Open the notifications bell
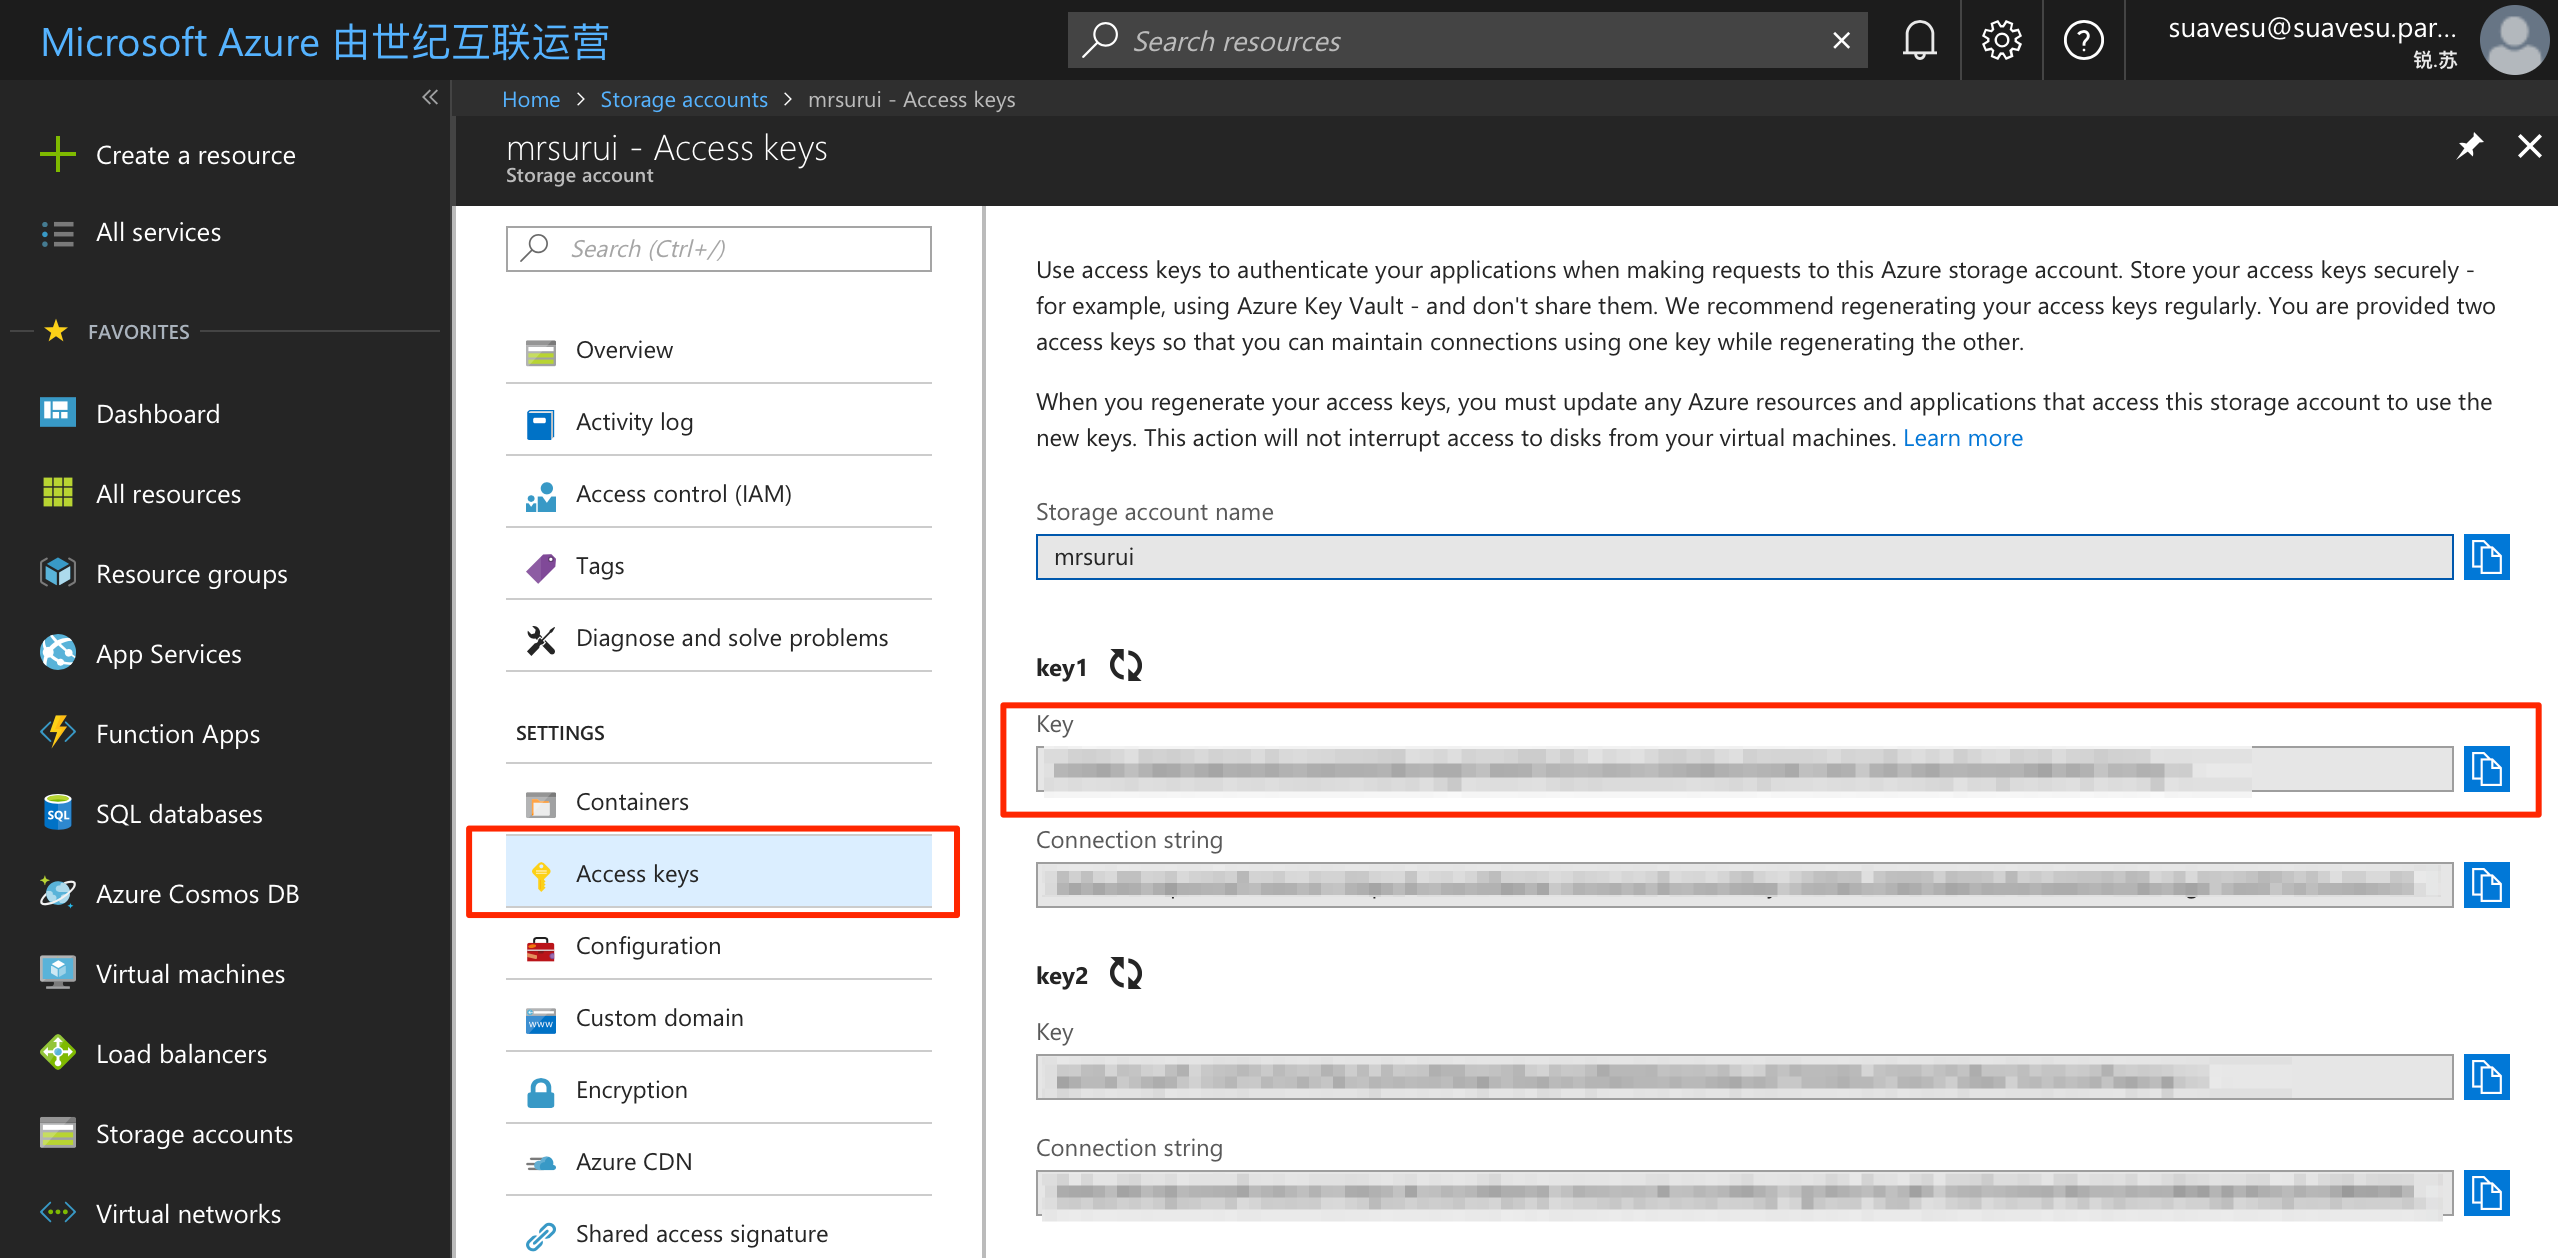Screen dimensions: 2558x1258 coord(1919,40)
